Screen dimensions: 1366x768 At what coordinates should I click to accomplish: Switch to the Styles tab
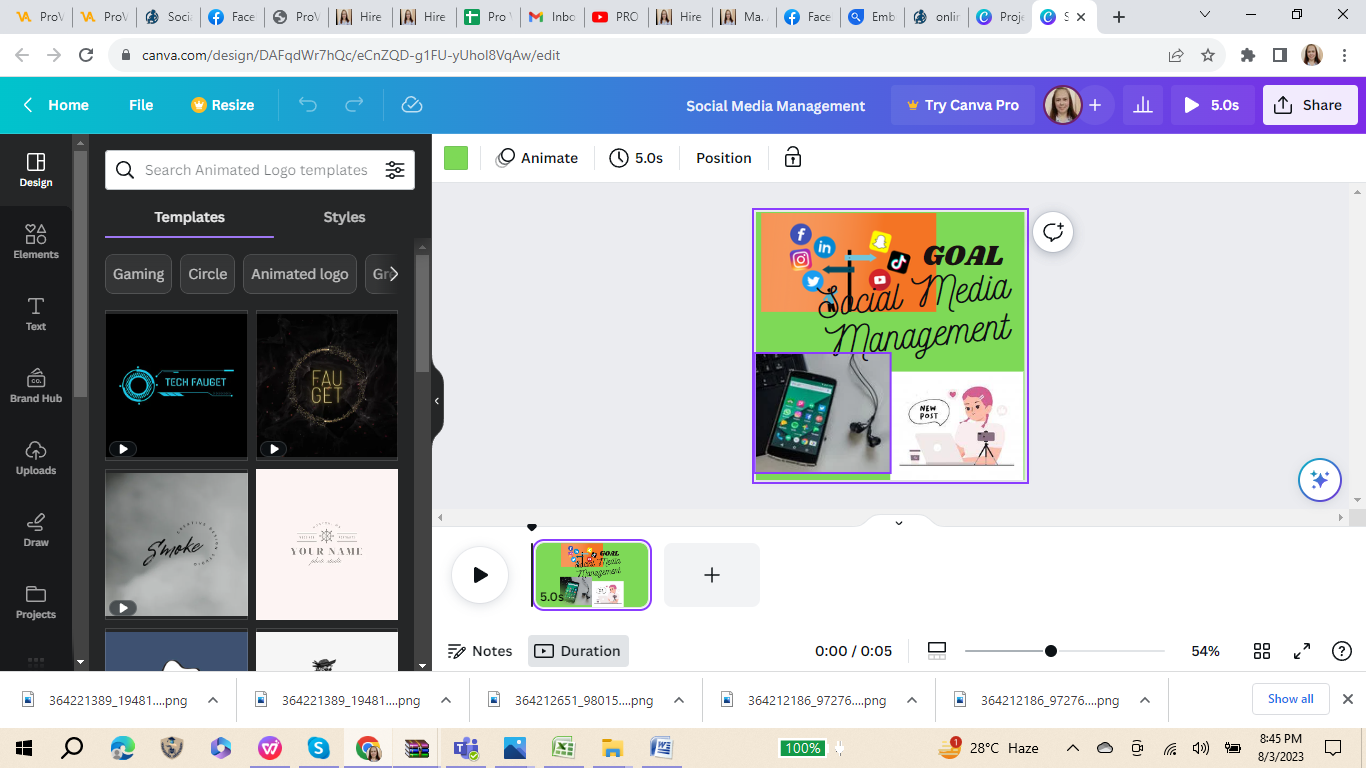(x=344, y=217)
